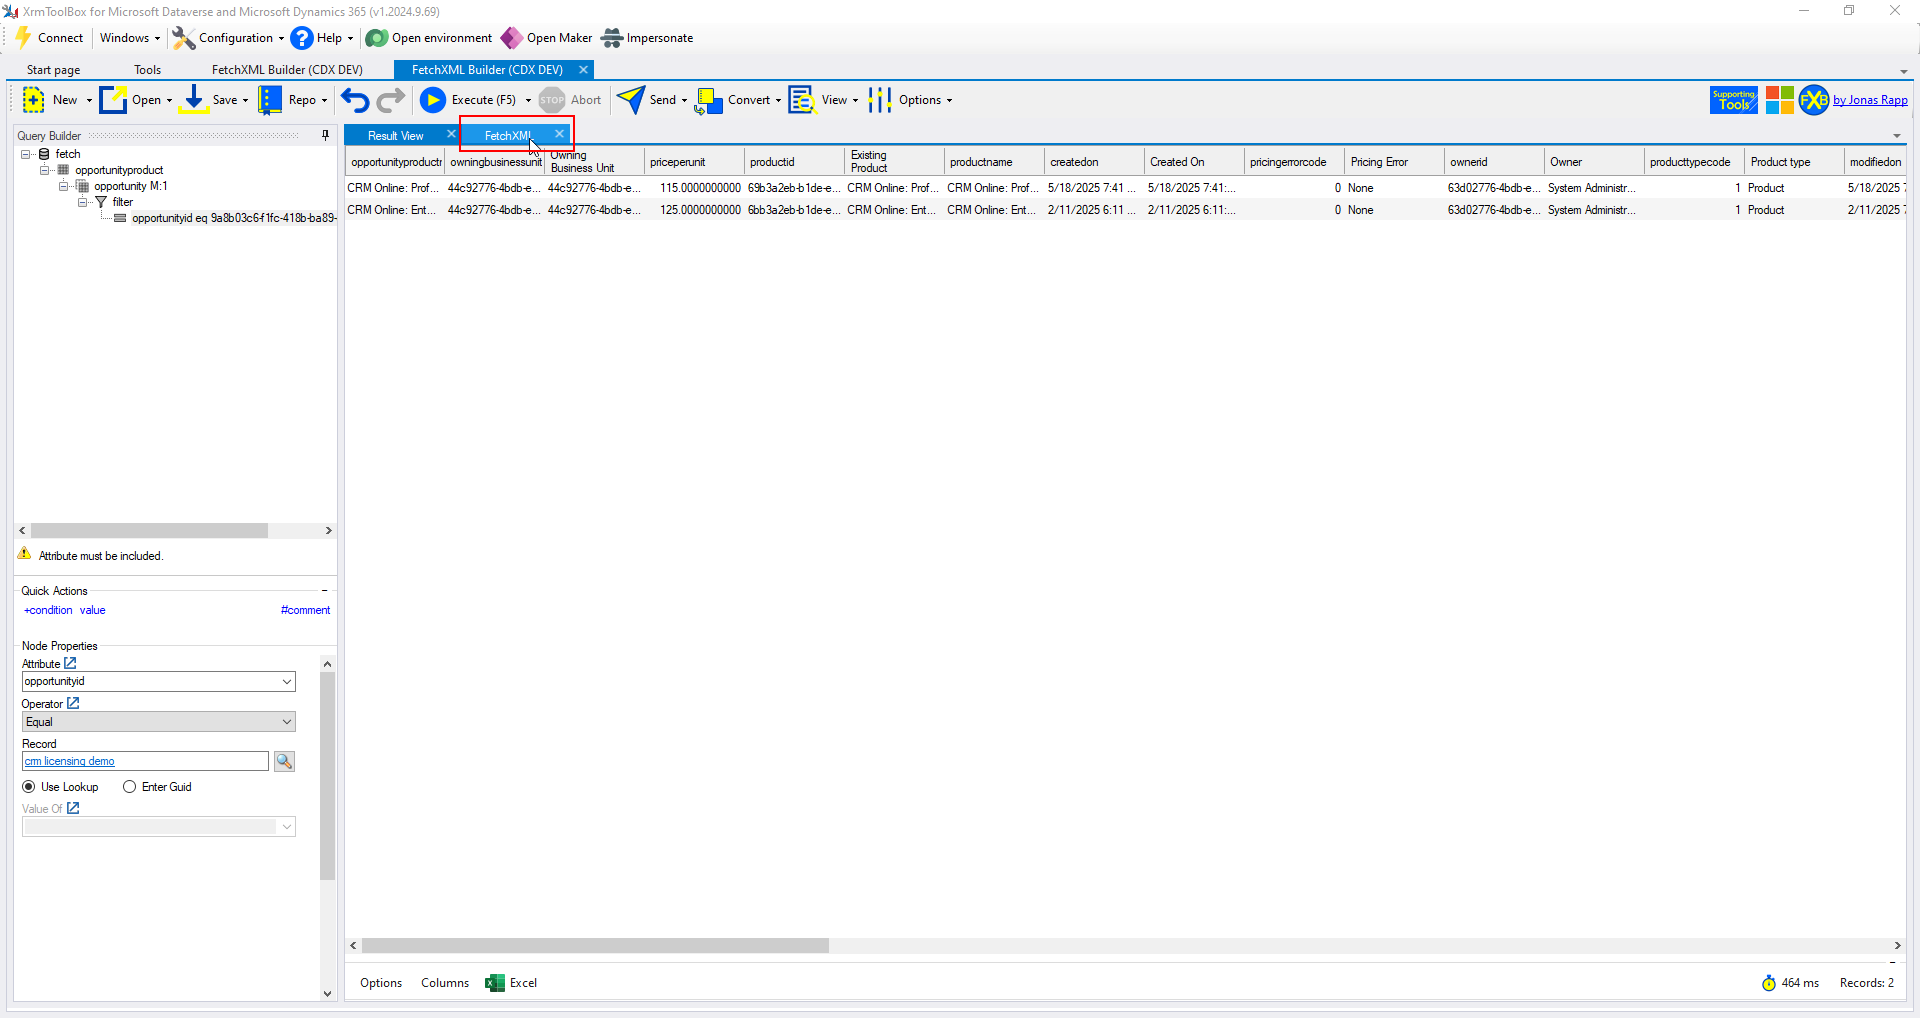This screenshot has width=1920, height=1019.
Task: Select the 115.0000000000 priceperunit cell
Action: click(694, 188)
